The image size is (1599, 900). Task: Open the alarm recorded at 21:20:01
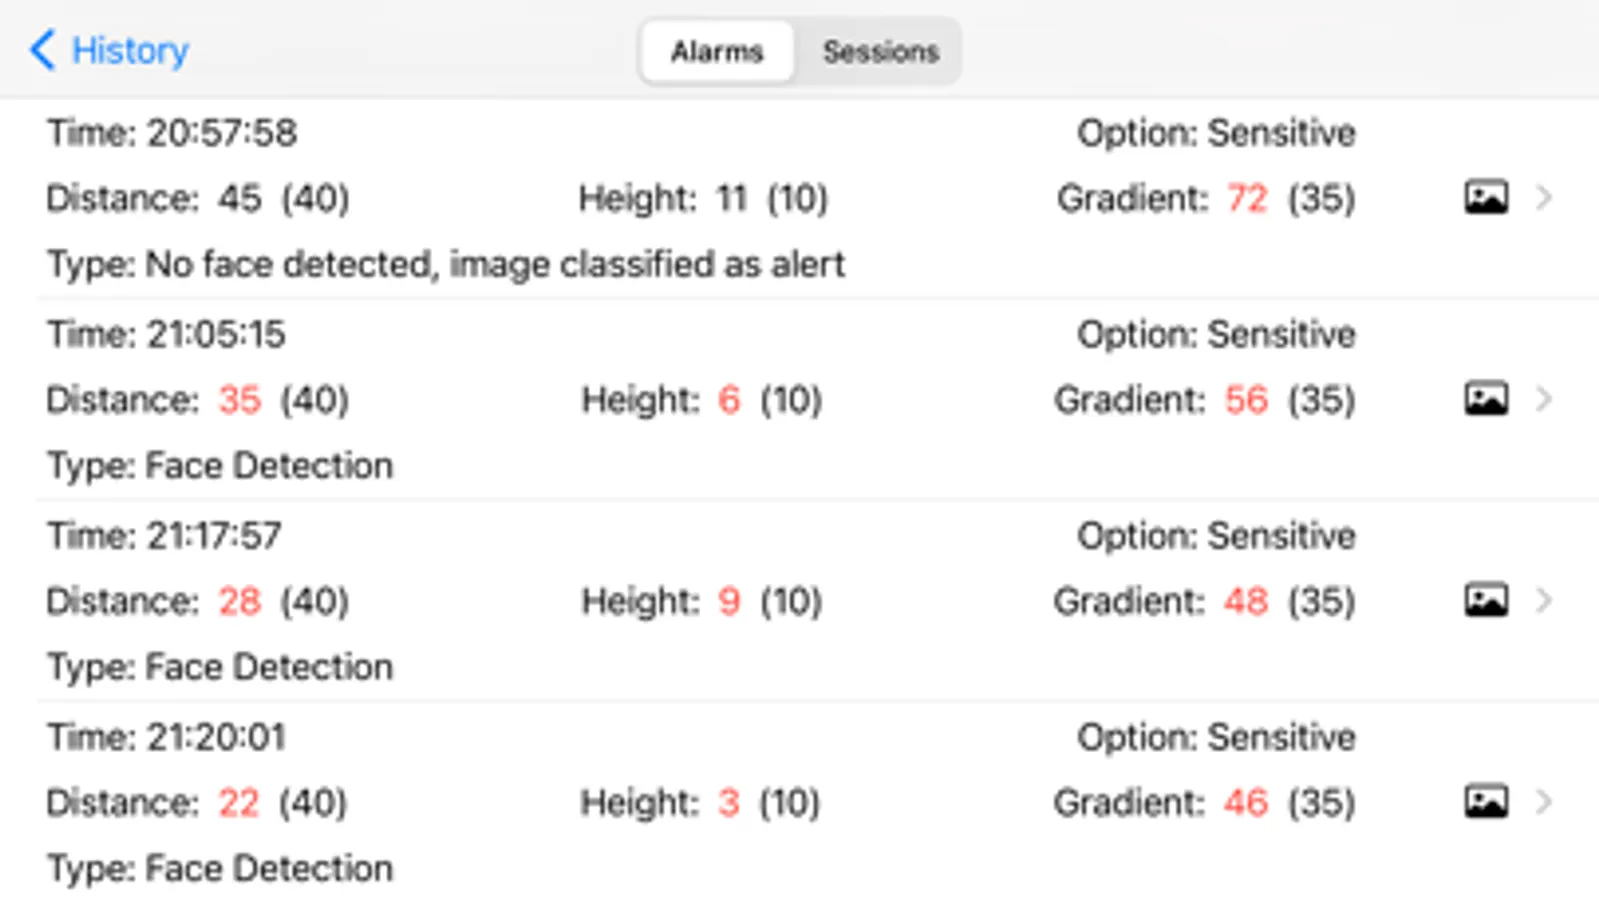point(167,737)
